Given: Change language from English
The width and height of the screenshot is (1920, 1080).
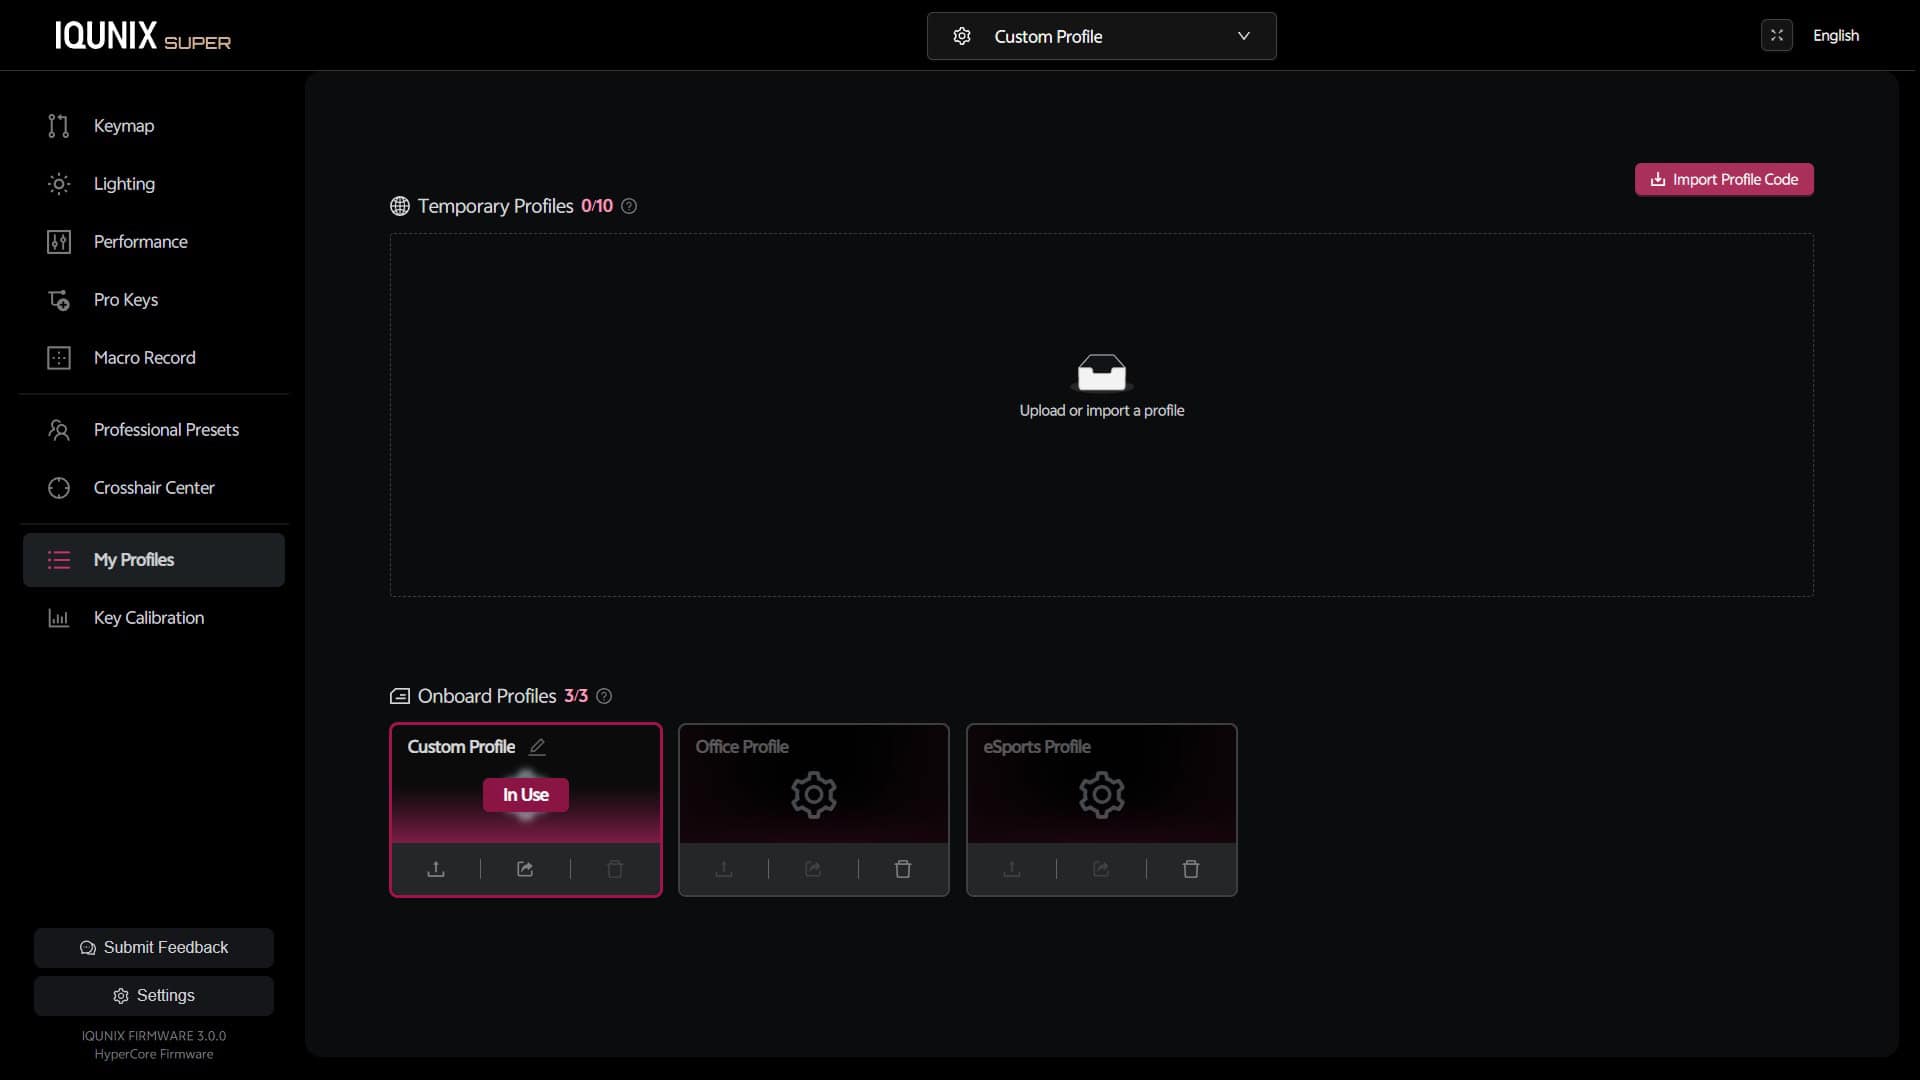Looking at the screenshot, I should [x=1836, y=35].
